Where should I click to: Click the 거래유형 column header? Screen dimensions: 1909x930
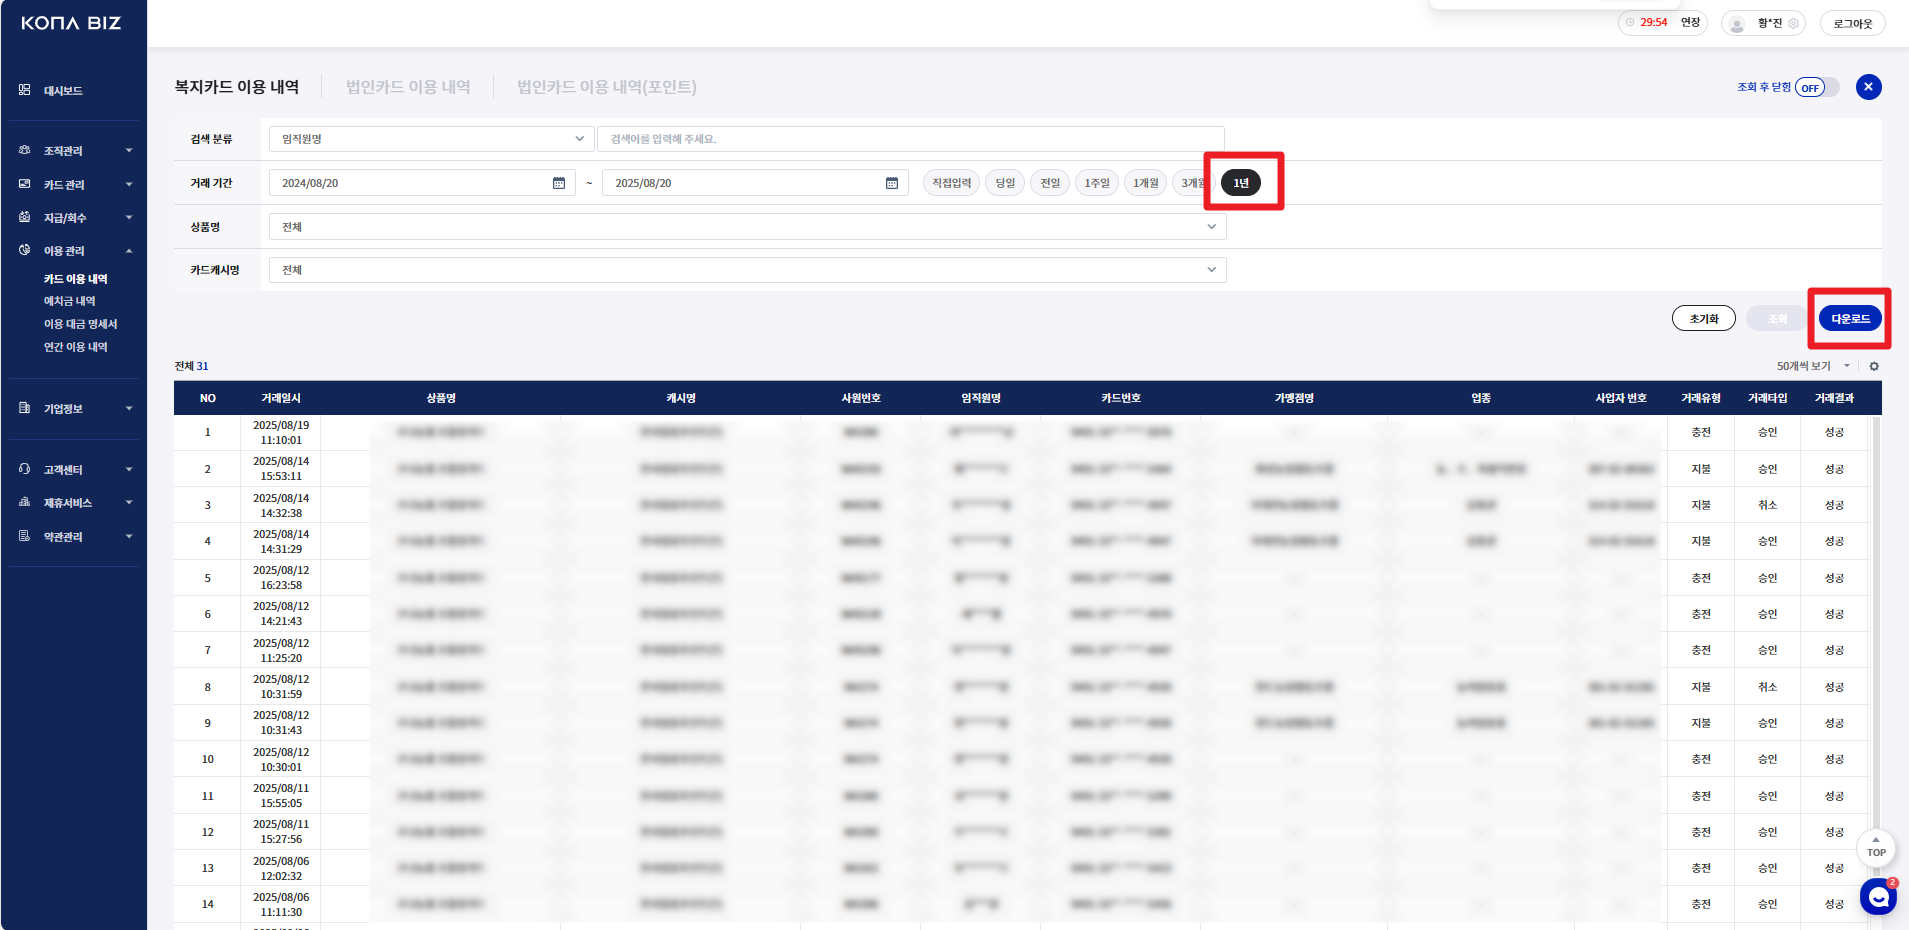[x=1701, y=398]
